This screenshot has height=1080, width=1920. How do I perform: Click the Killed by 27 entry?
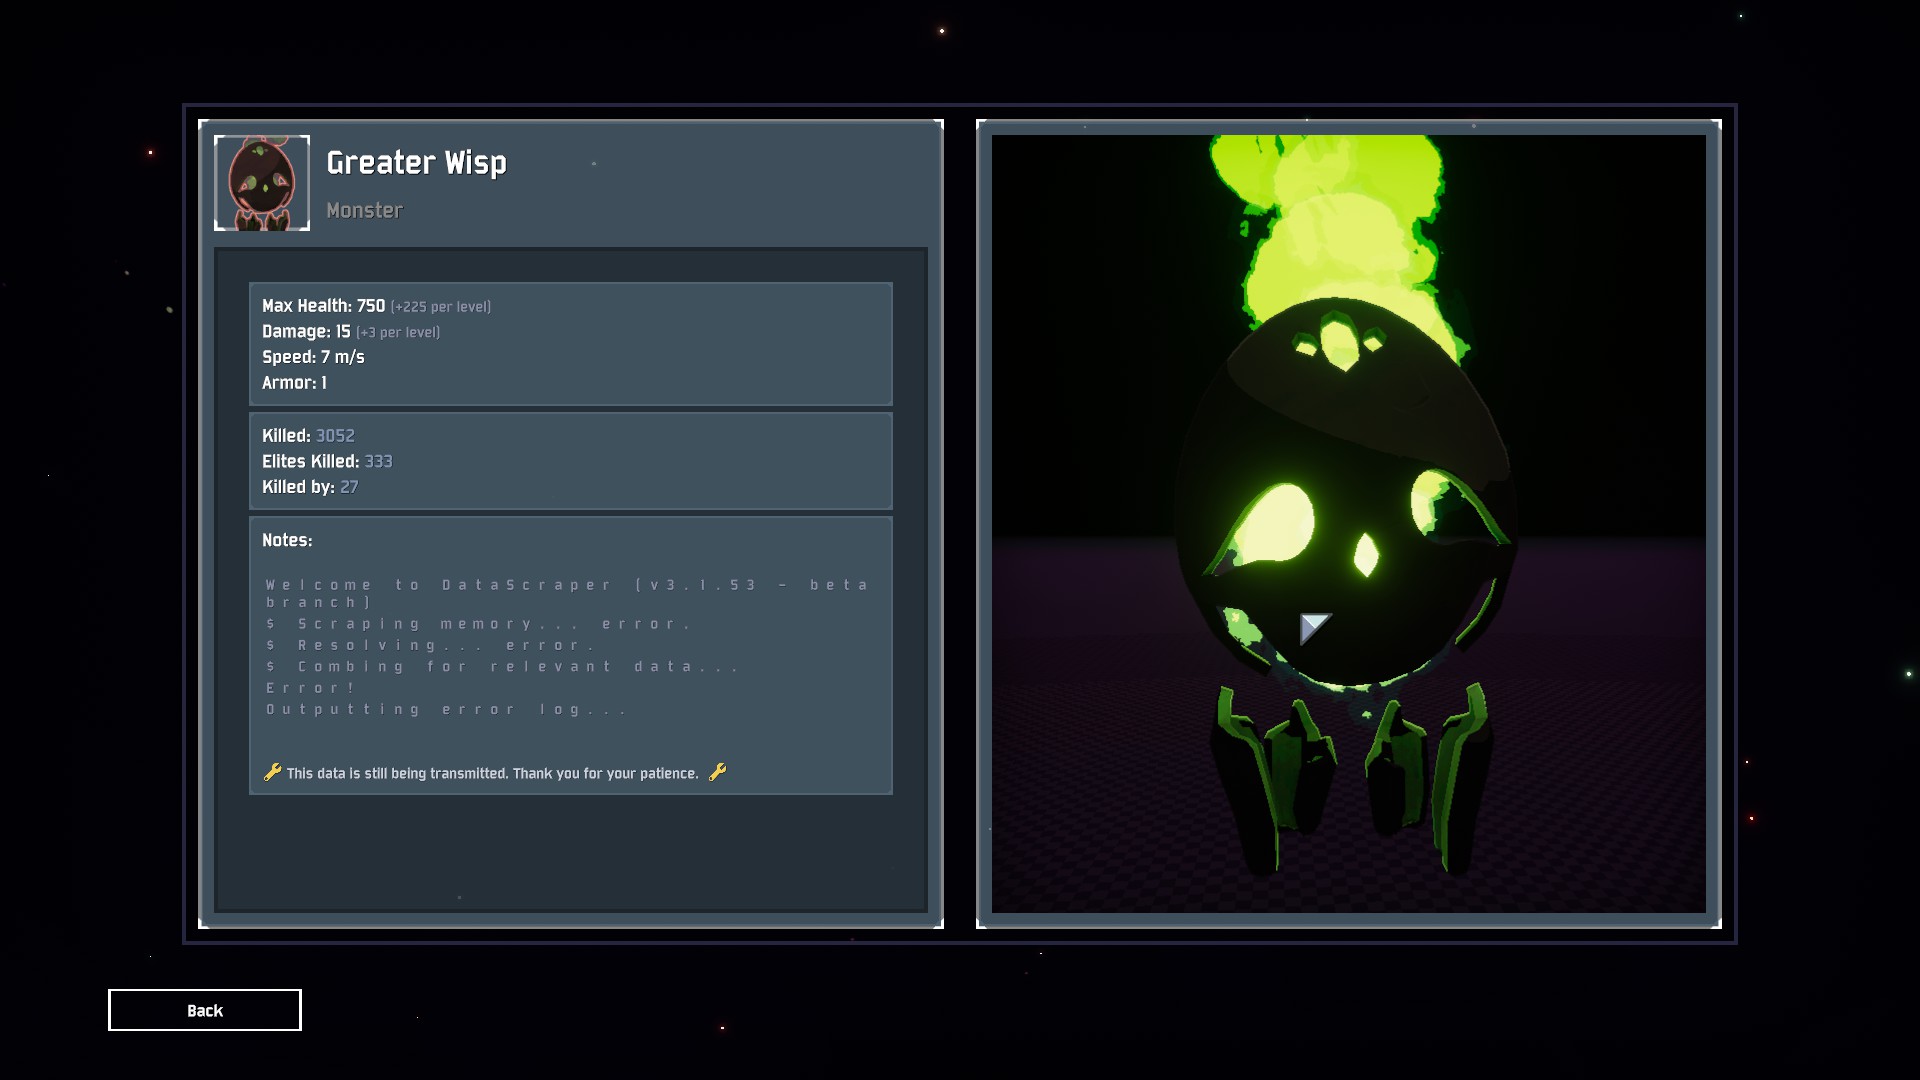pyautogui.click(x=310, y=487)
